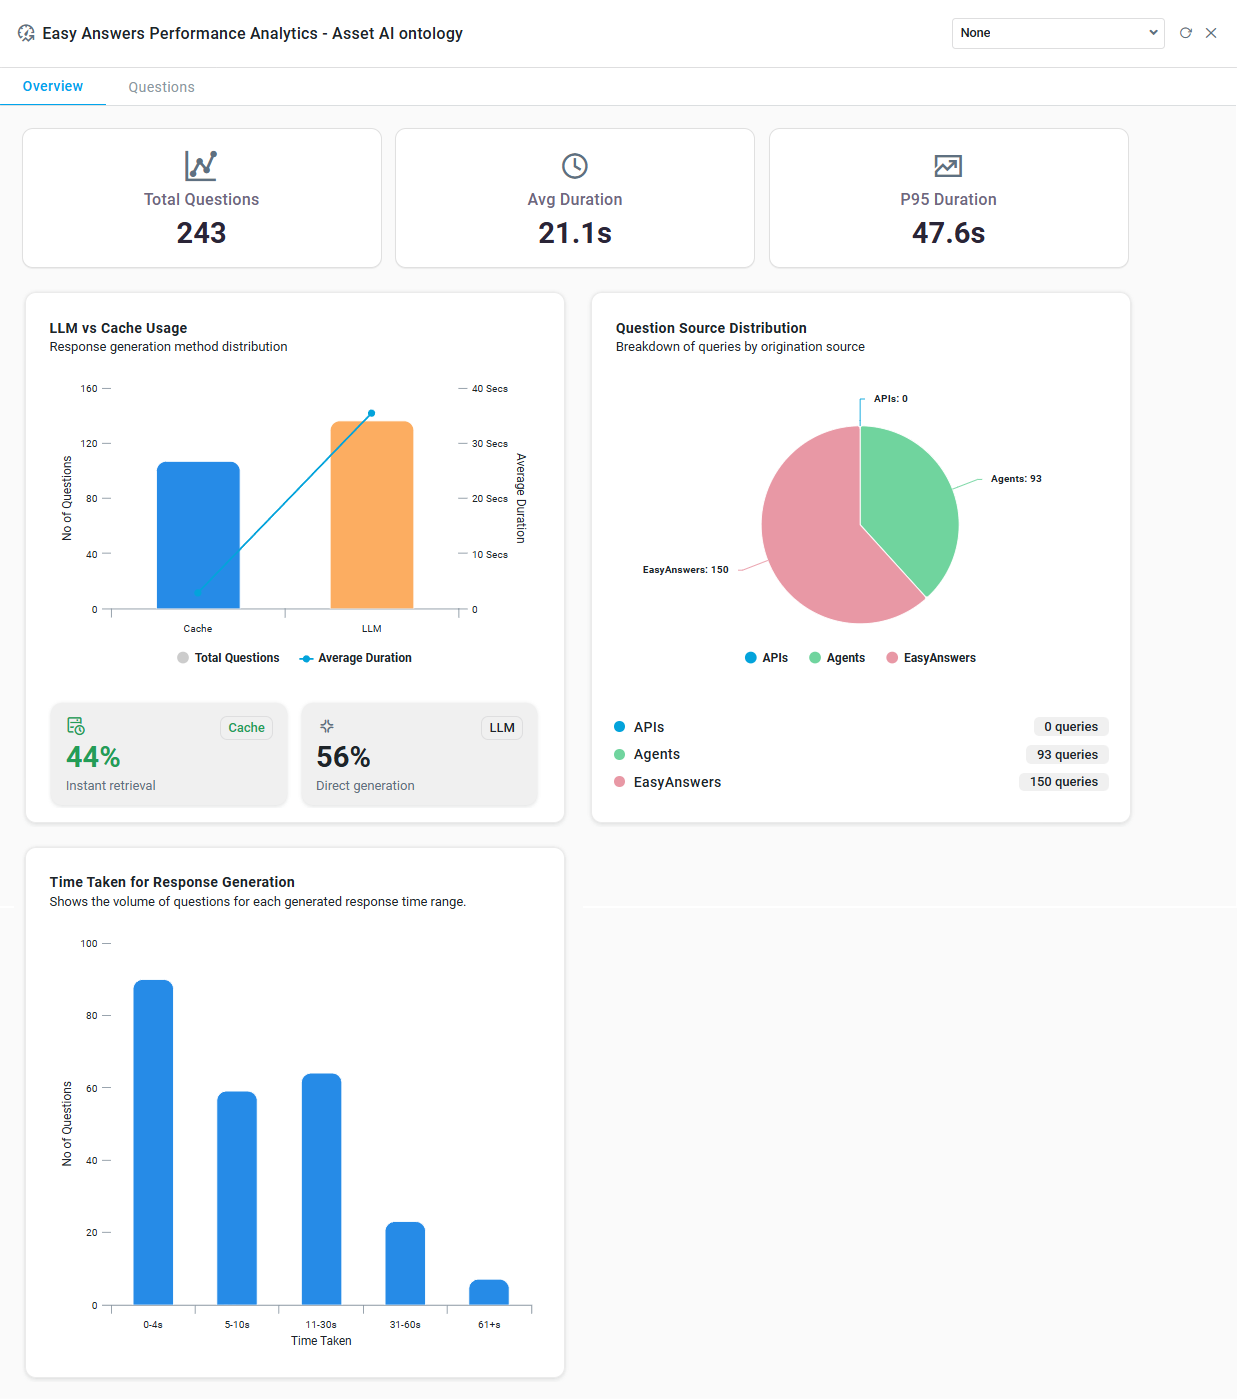Toggle Total Questions legend series
The height and width of the screenshot is (1400, 1237).
pos(228,658)
